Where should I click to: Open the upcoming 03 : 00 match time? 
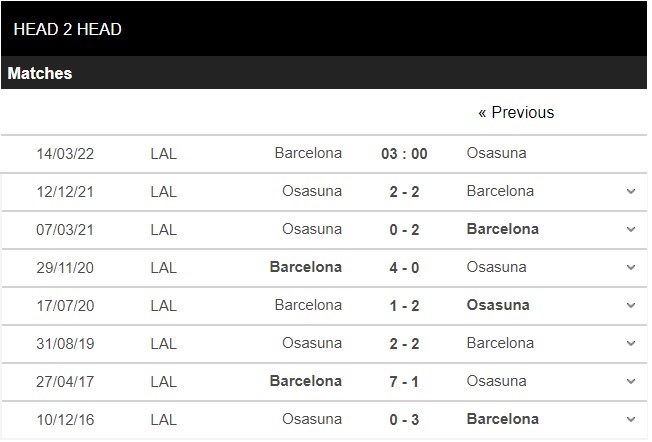[404, 154]
